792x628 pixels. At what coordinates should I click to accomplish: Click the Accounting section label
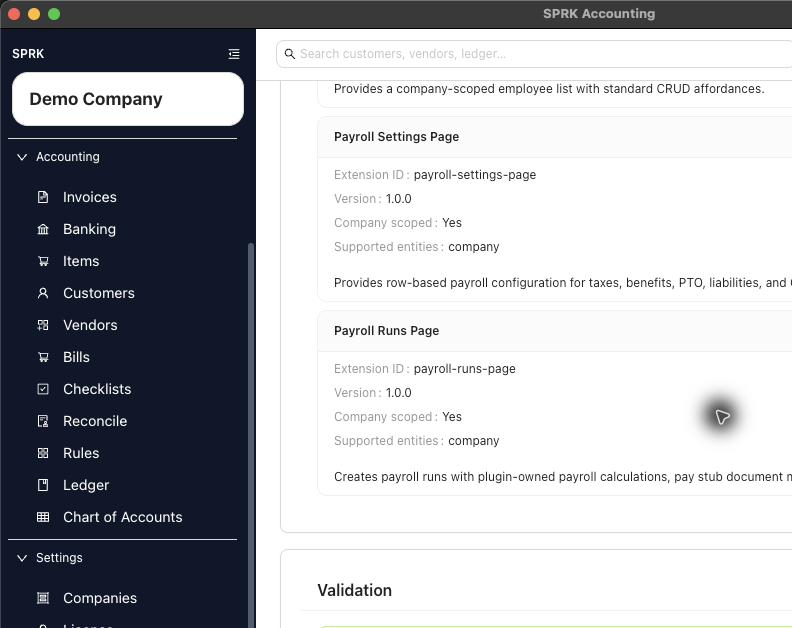tap(68, 157)
